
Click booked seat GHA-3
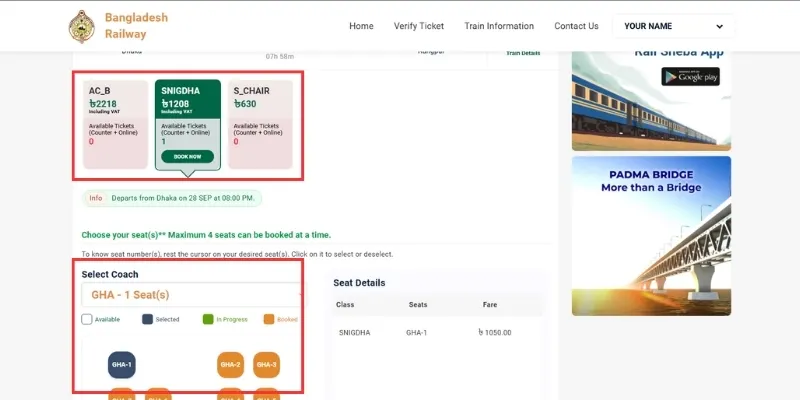click(x=266, y=365)
